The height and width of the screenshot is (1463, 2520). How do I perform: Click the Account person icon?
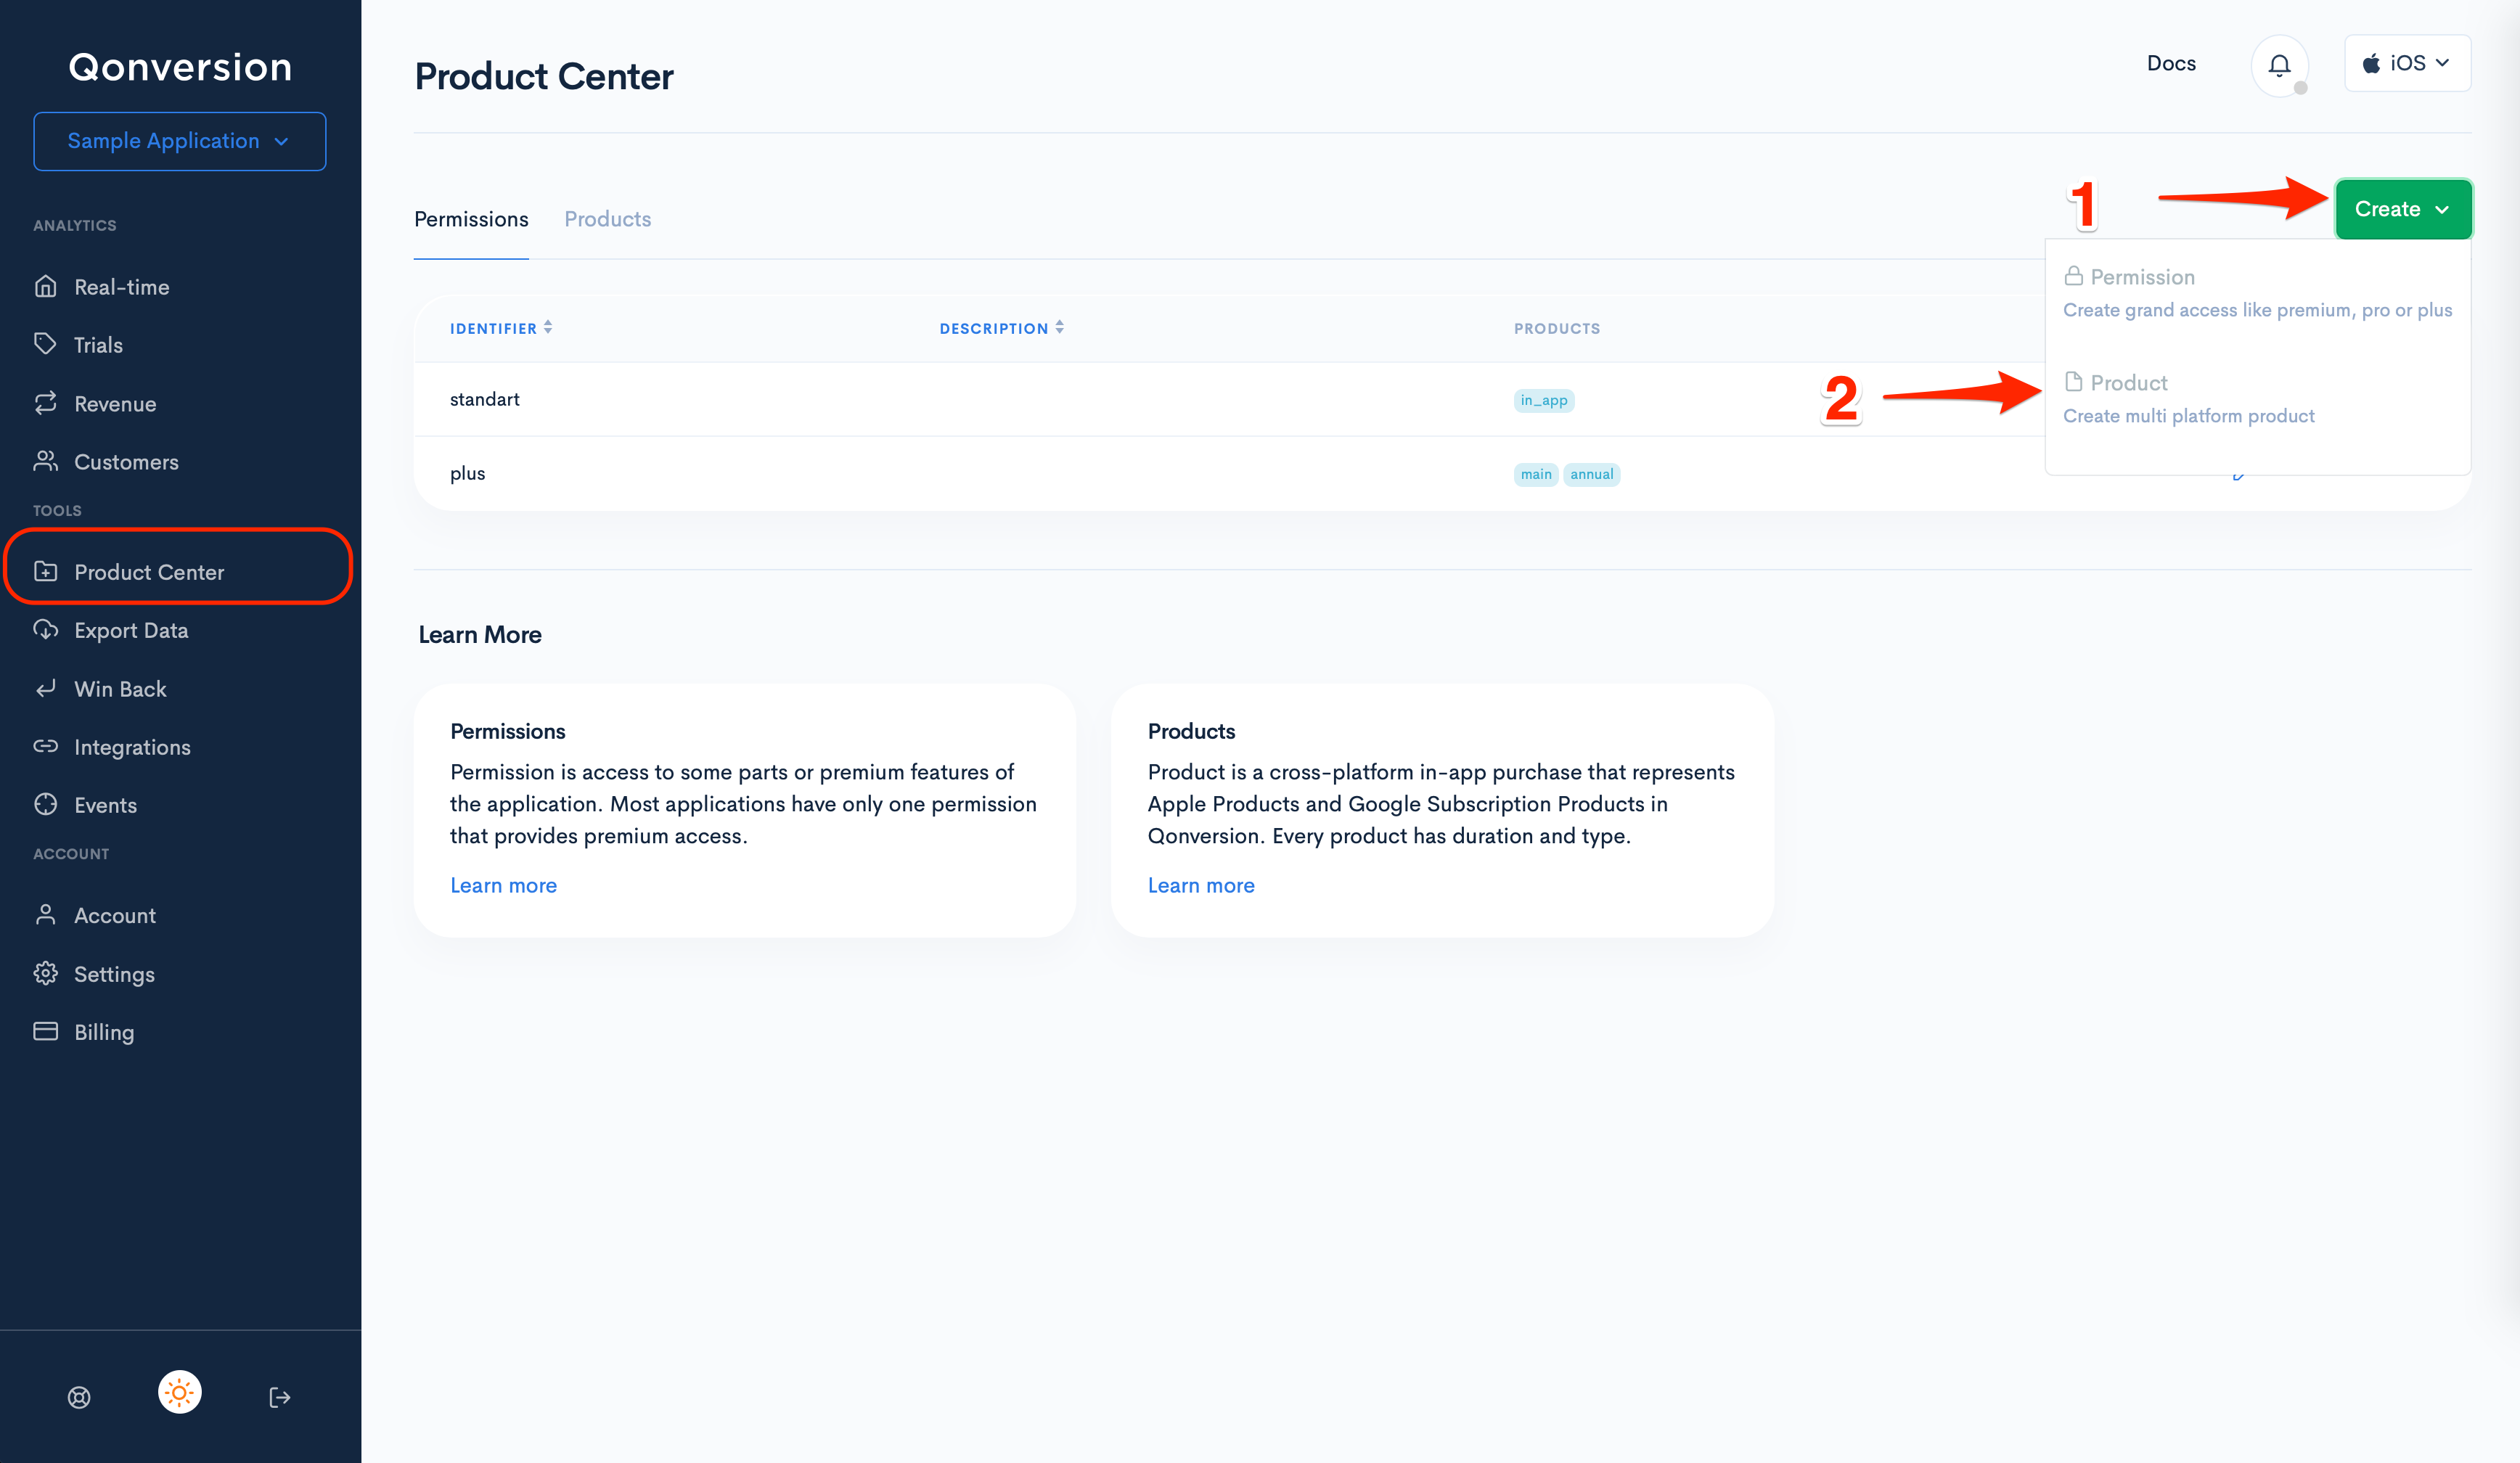click(x=46, y=915)
